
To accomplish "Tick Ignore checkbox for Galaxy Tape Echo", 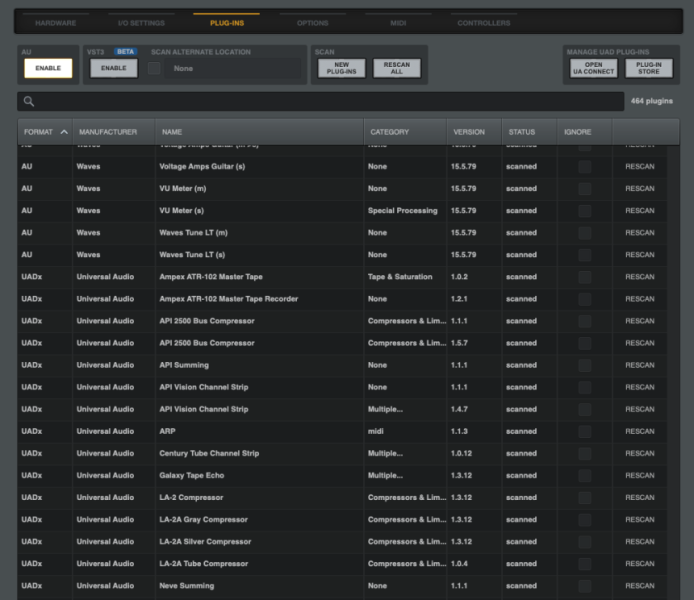I will [585, 476].
